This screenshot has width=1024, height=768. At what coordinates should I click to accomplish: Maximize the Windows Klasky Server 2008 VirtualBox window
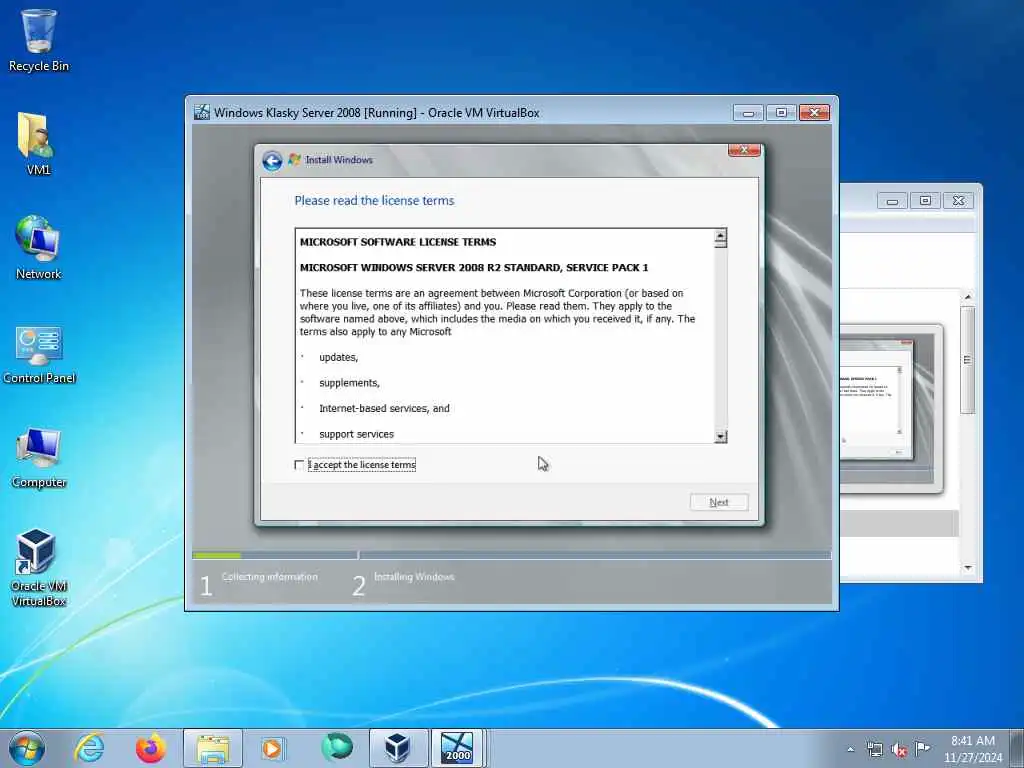(x=781, y=113)
